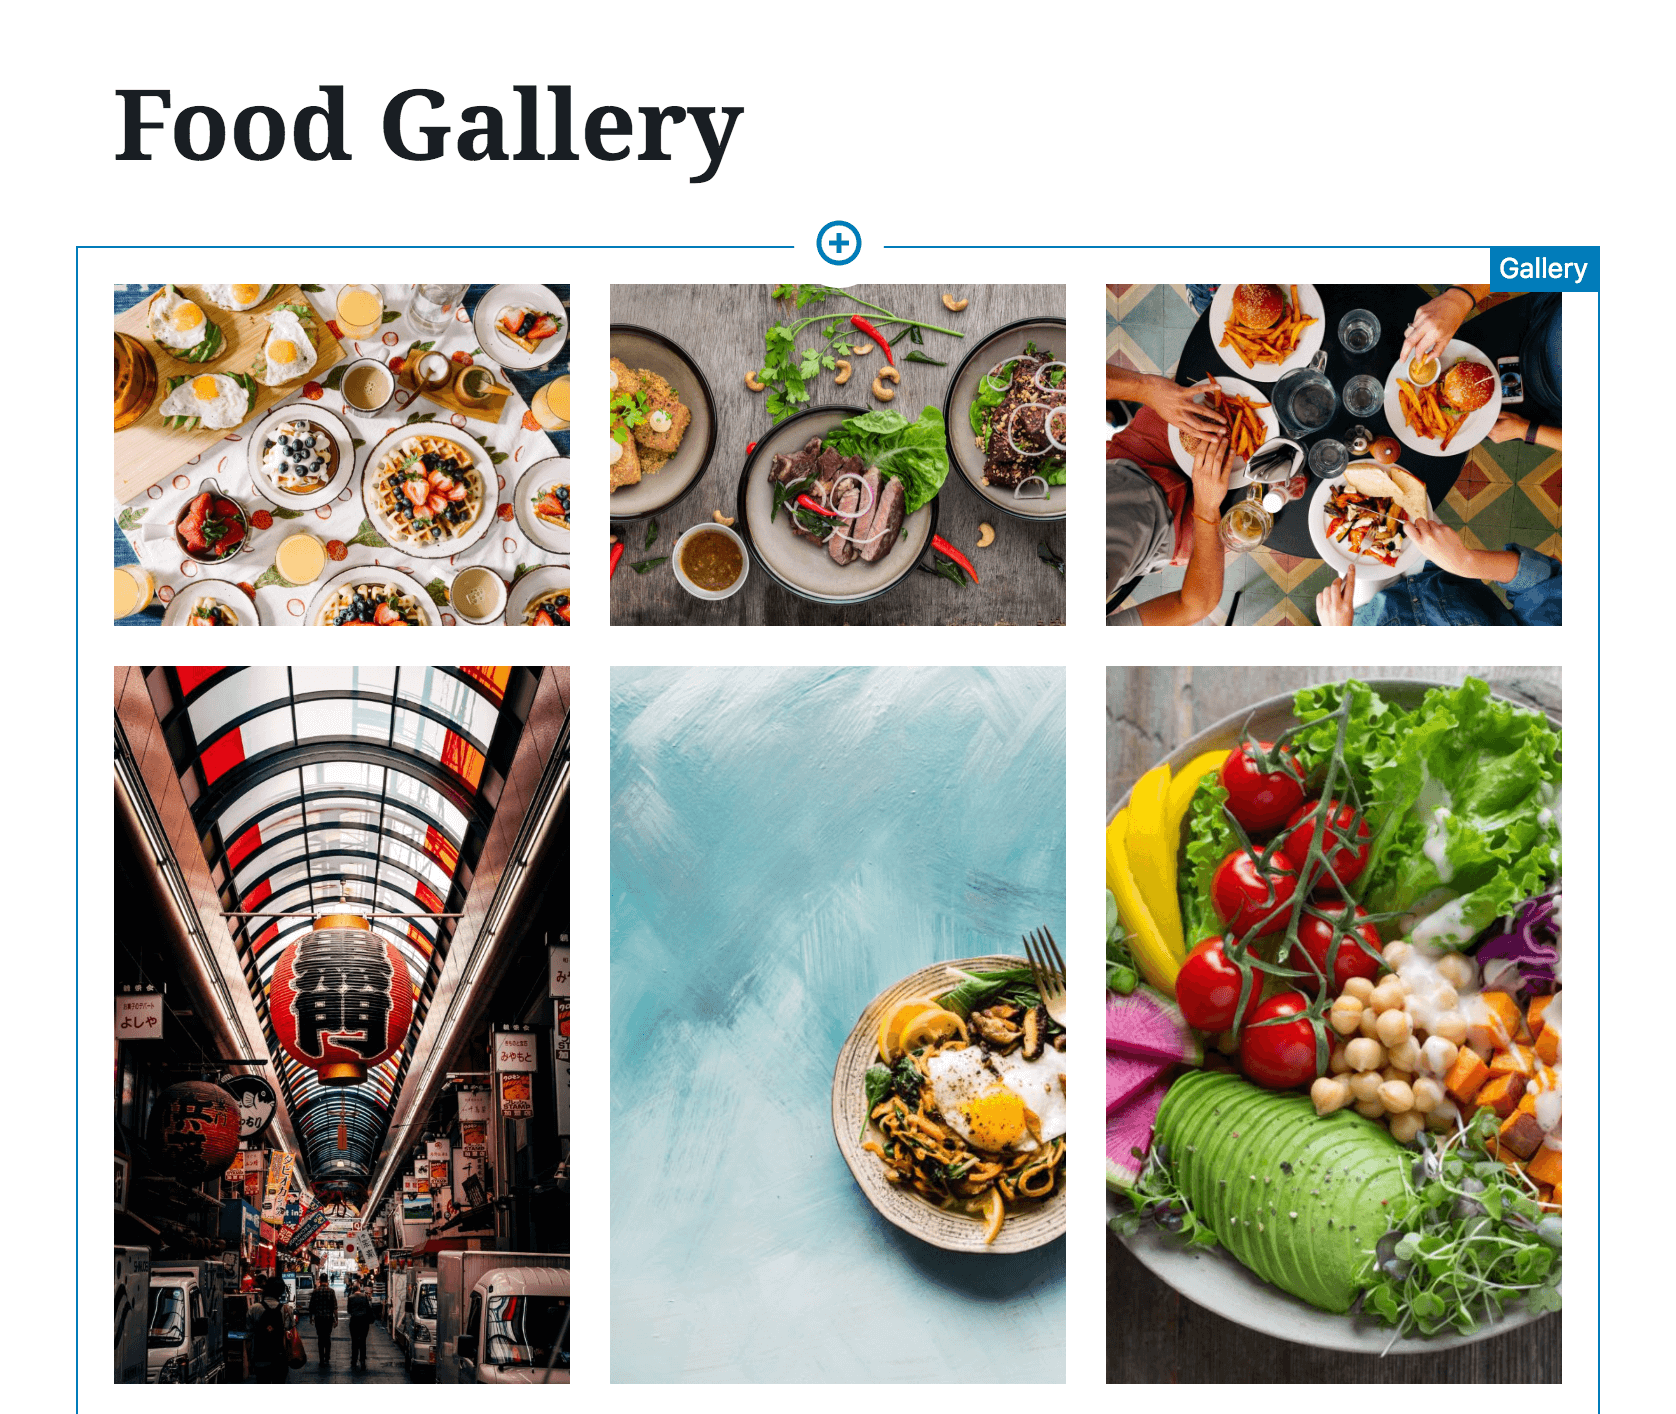Click the Food Gallery page title
The height and width of the screenshot is (1414, 1676).
428,126
